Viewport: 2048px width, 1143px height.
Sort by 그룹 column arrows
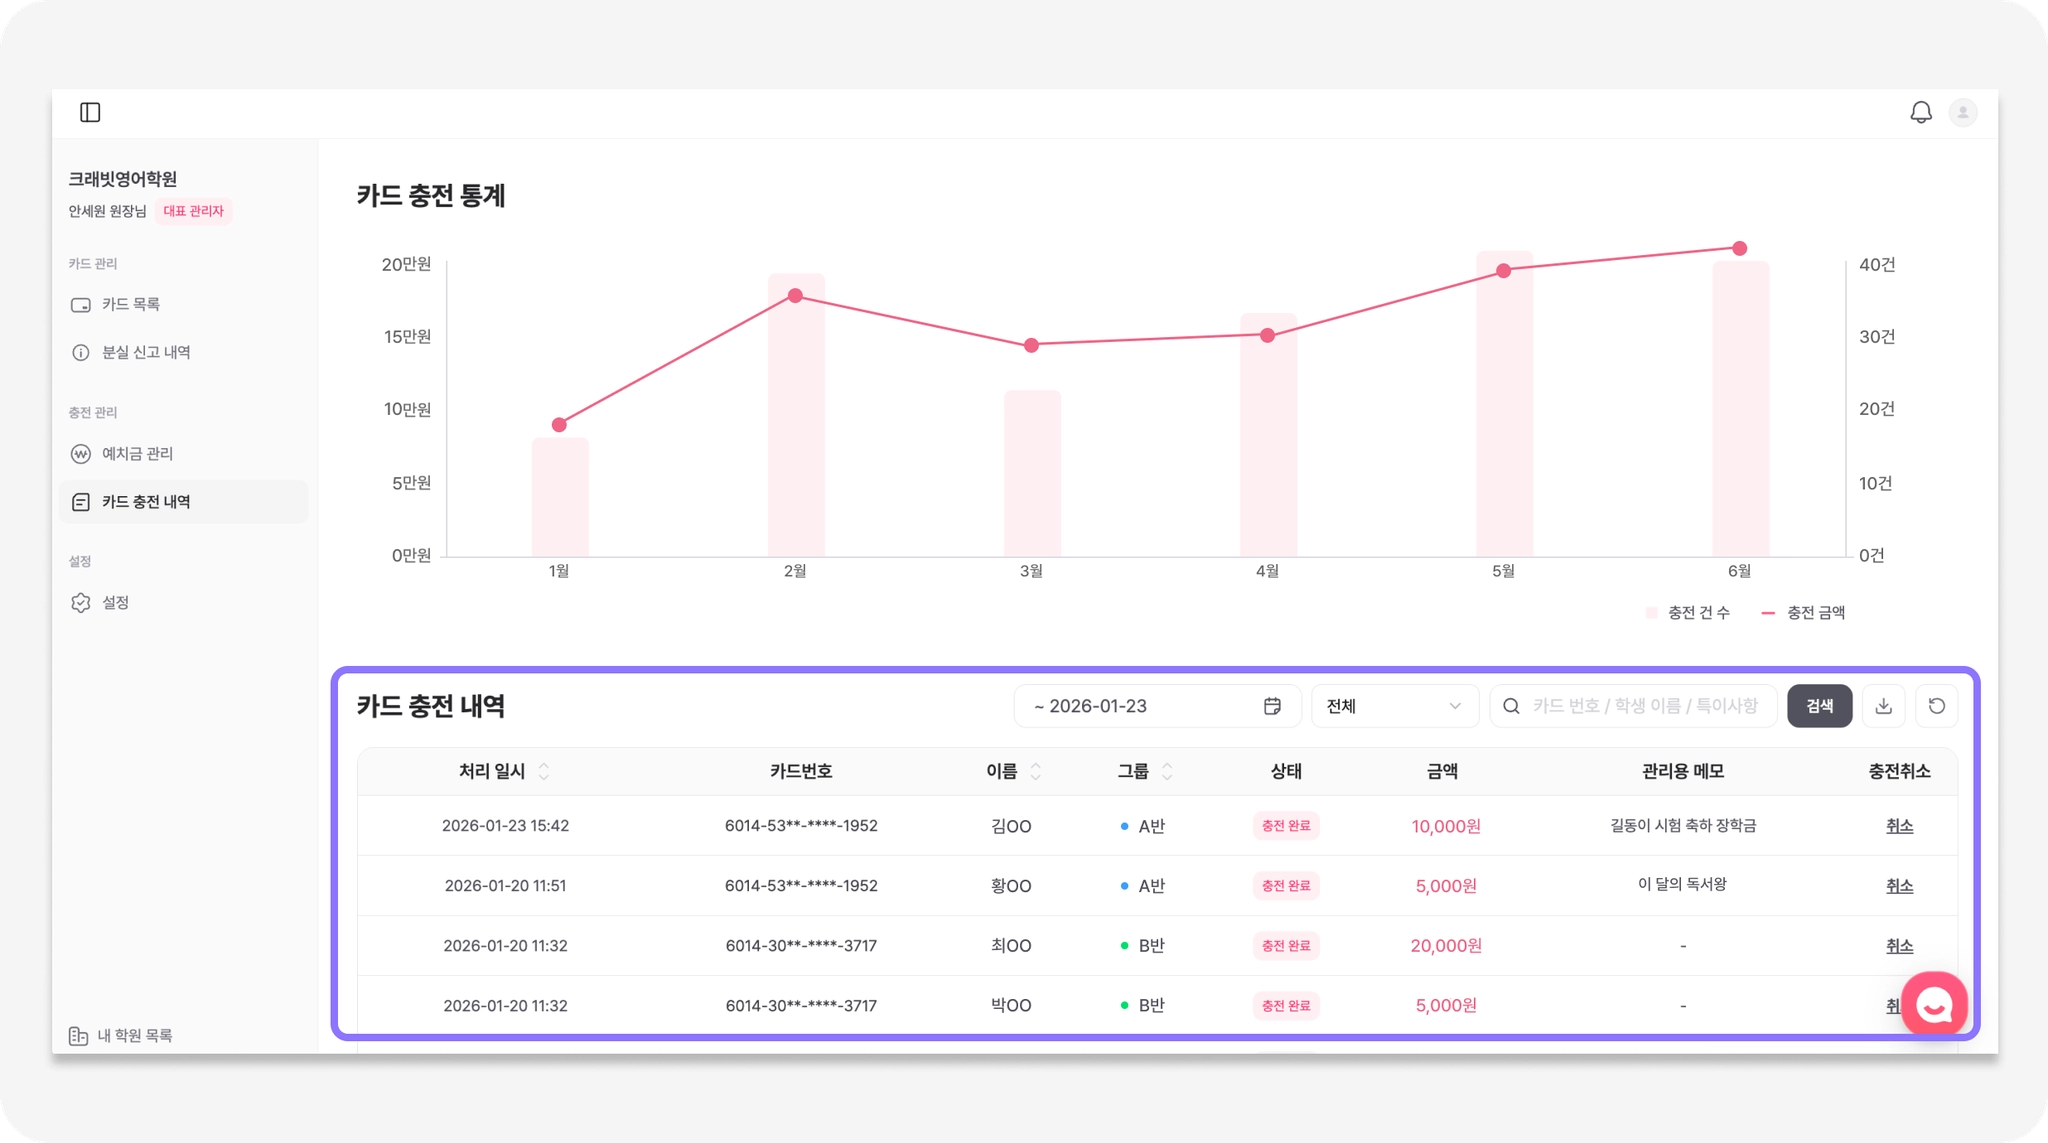[x=1166, y=771]
